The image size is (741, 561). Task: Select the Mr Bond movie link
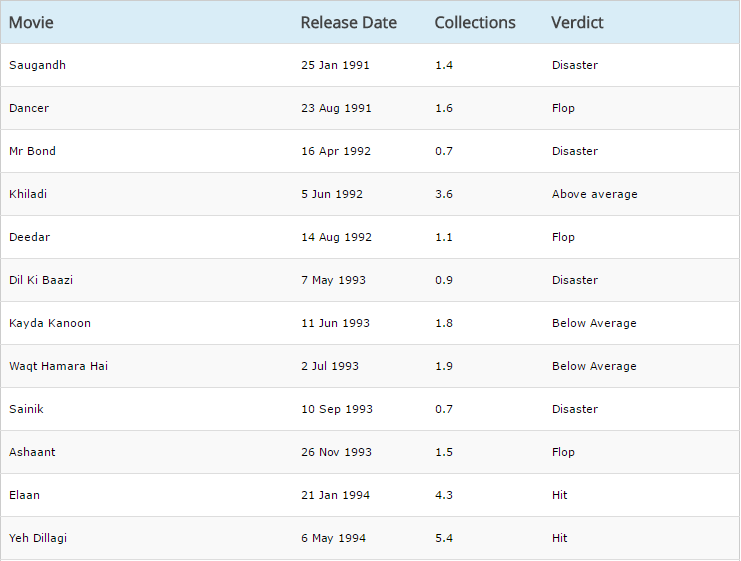32,151
